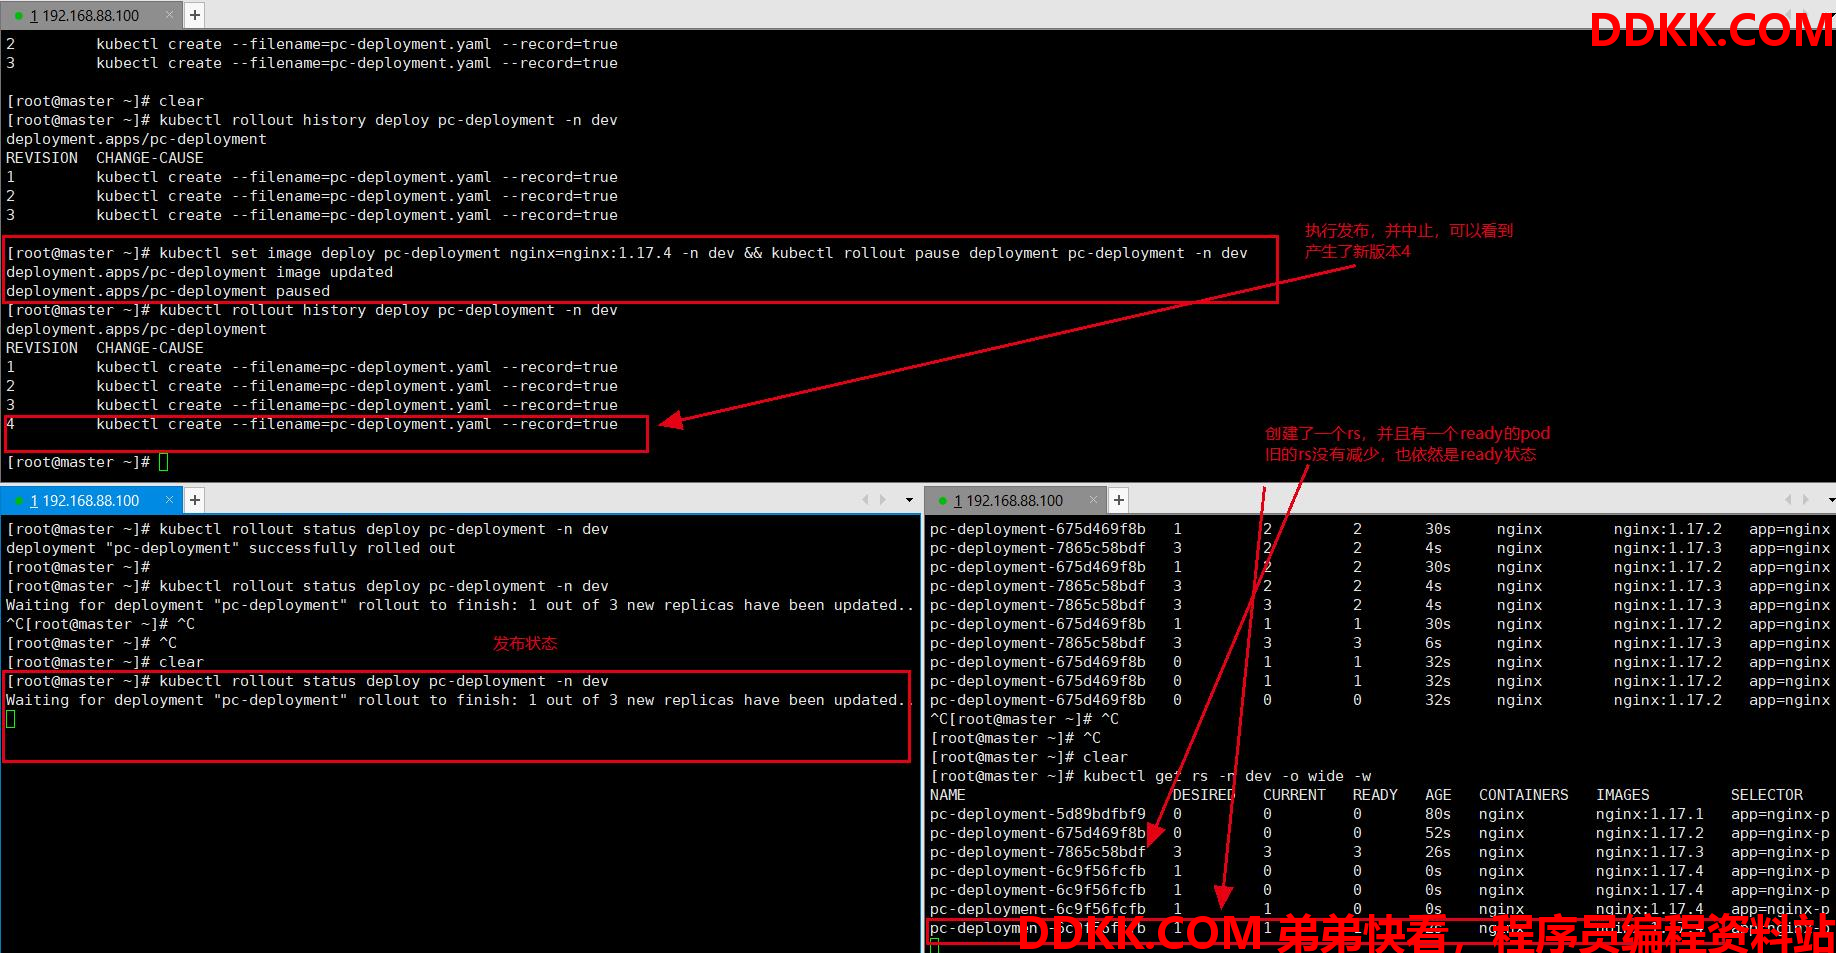The width and height of the screenshot is (1836, 953).
Task: Click the SELECTOR column header
Action: (x=1767, y=795)
